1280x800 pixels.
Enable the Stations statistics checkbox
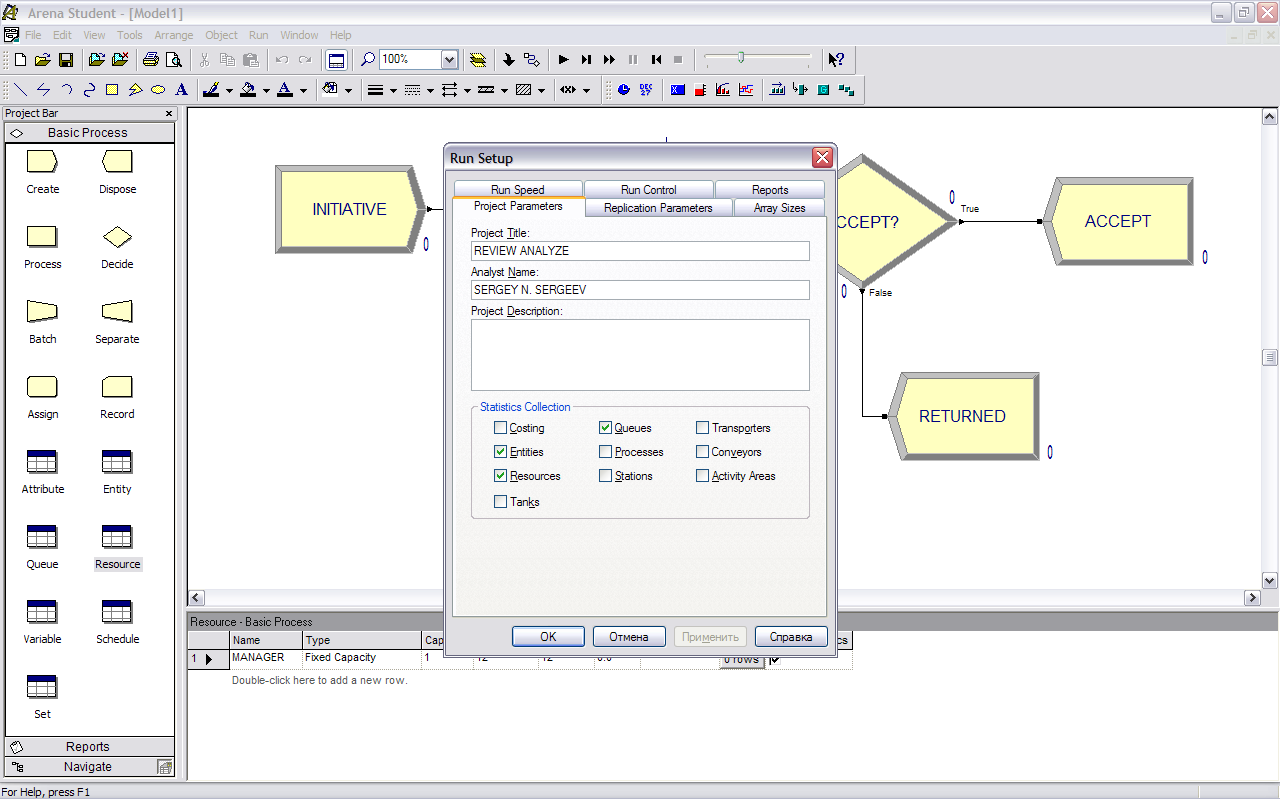point(605,476)
